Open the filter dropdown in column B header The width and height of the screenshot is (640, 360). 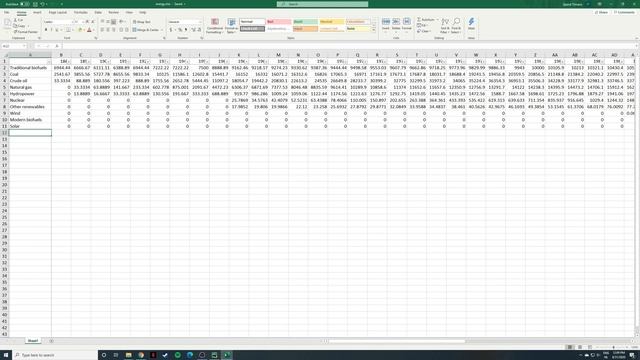point(69,62)
